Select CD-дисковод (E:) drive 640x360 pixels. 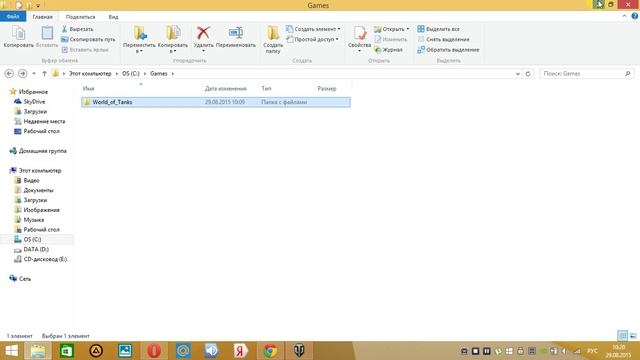[x=40, y=259]
